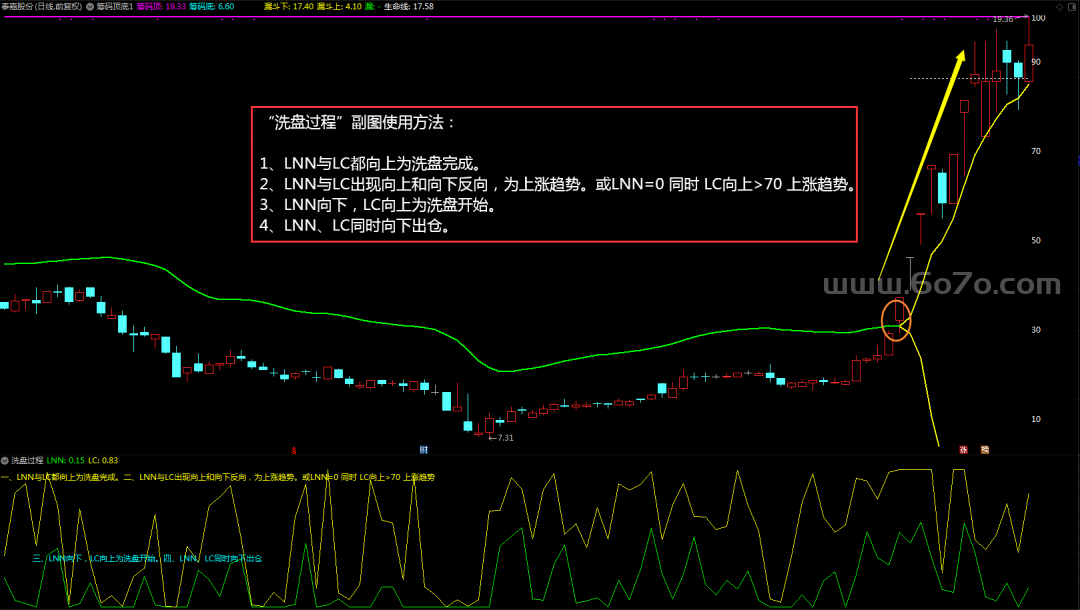Click the small red marker above the sub-chart
Viewport: 1080px width, 610px height.
[x=292, y=450]
